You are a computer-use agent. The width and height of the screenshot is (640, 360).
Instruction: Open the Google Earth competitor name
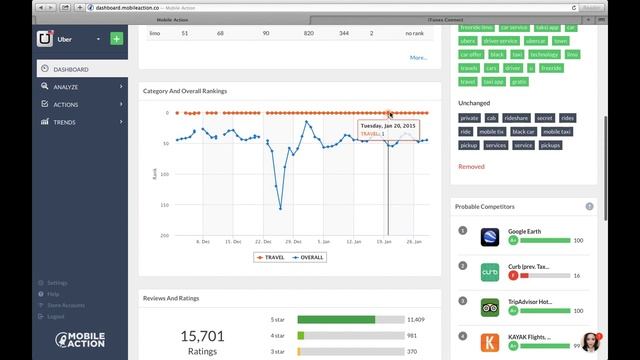tap(524, 231)
